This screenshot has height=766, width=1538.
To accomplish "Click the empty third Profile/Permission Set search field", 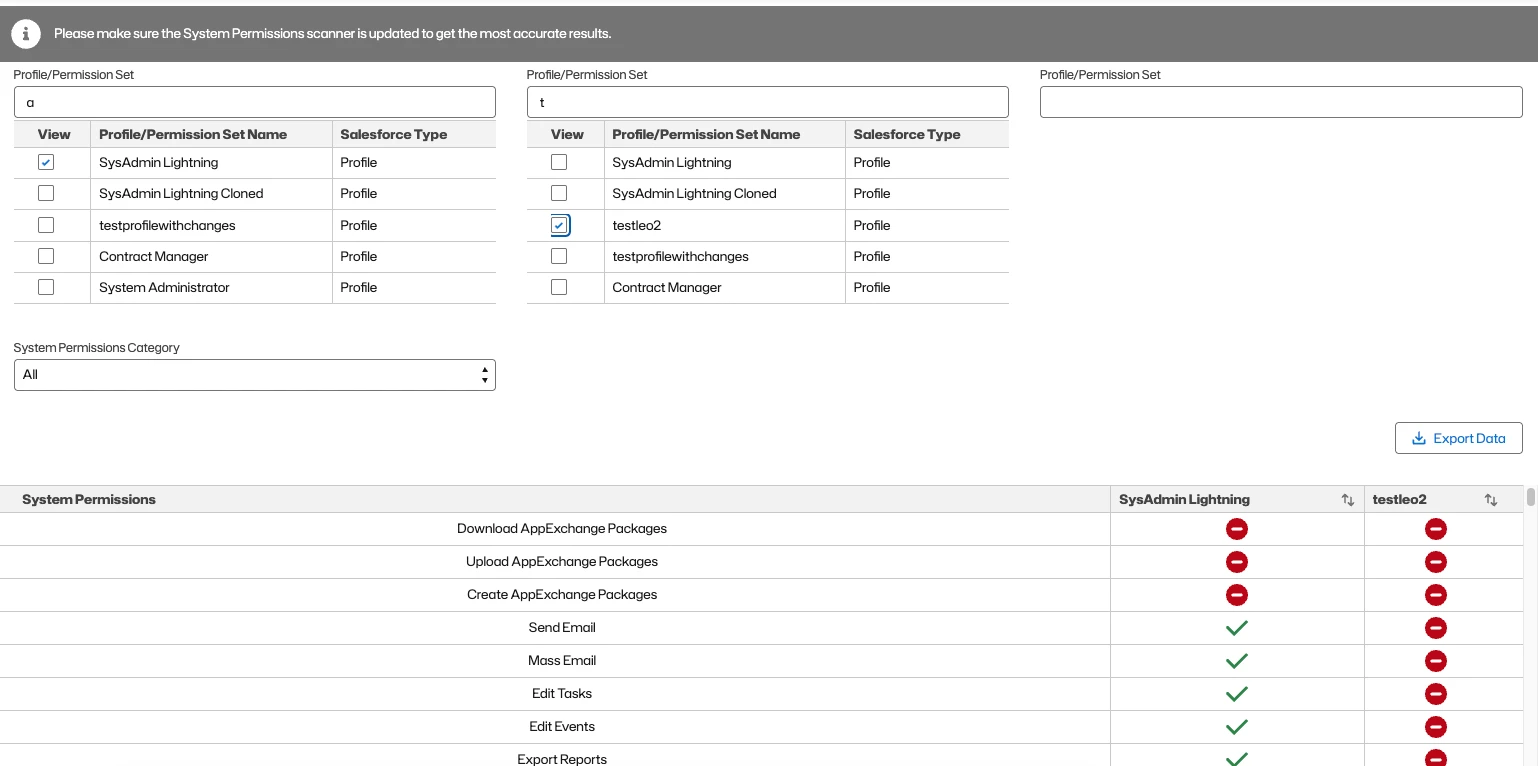I will (x=1281, y=102).
